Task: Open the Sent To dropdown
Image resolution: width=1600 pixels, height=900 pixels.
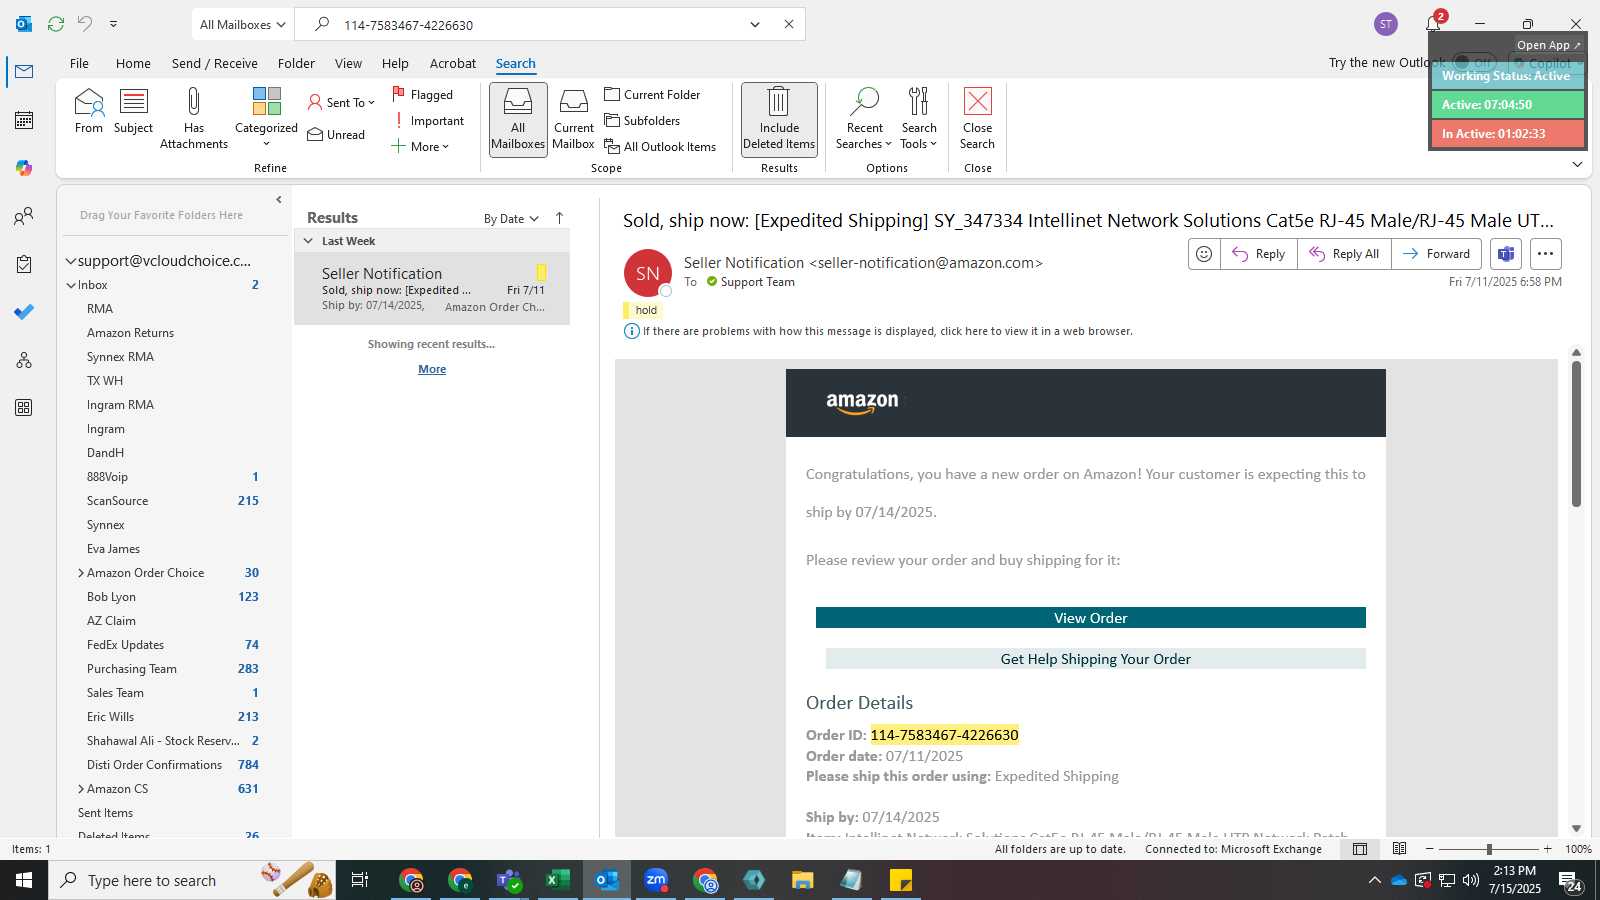Action: pos(341,102)
